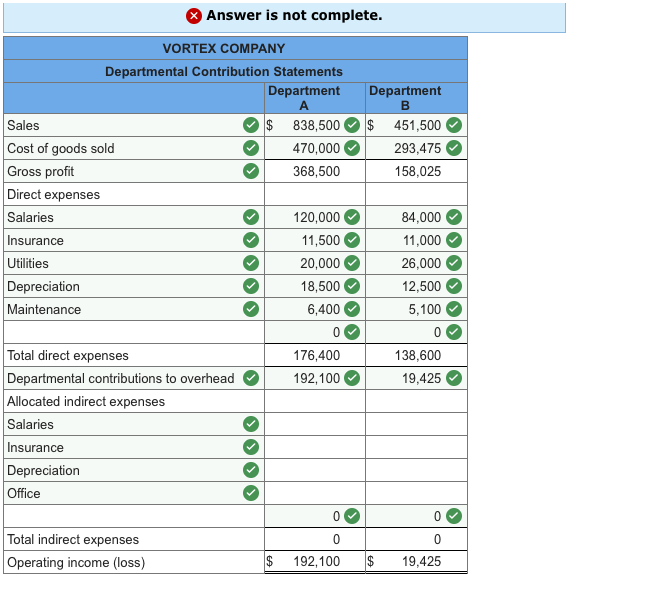Click the check beside Department A salaries 120,000

(x=352, y=217)
